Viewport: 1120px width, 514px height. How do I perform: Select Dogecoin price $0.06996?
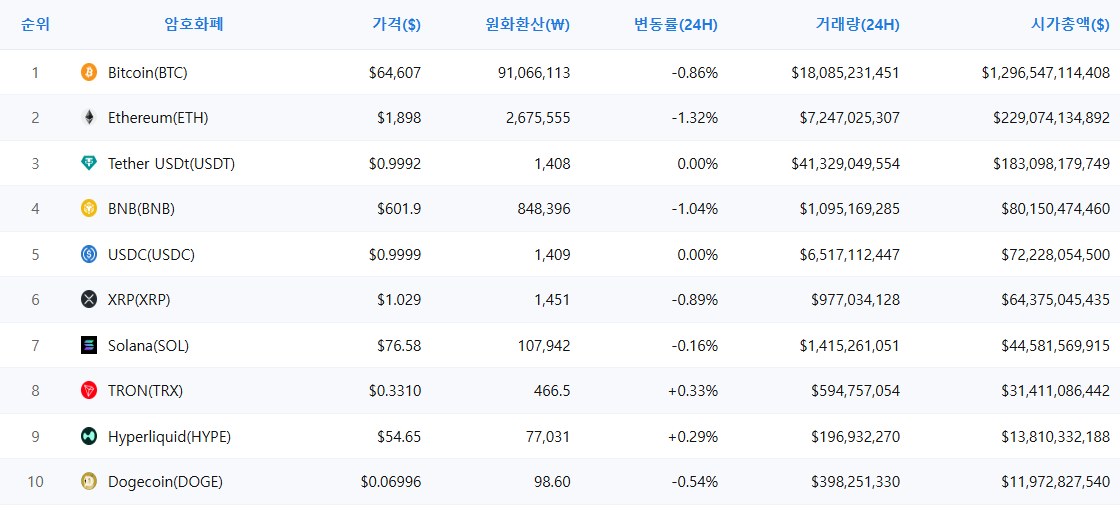tap(391, 482)
